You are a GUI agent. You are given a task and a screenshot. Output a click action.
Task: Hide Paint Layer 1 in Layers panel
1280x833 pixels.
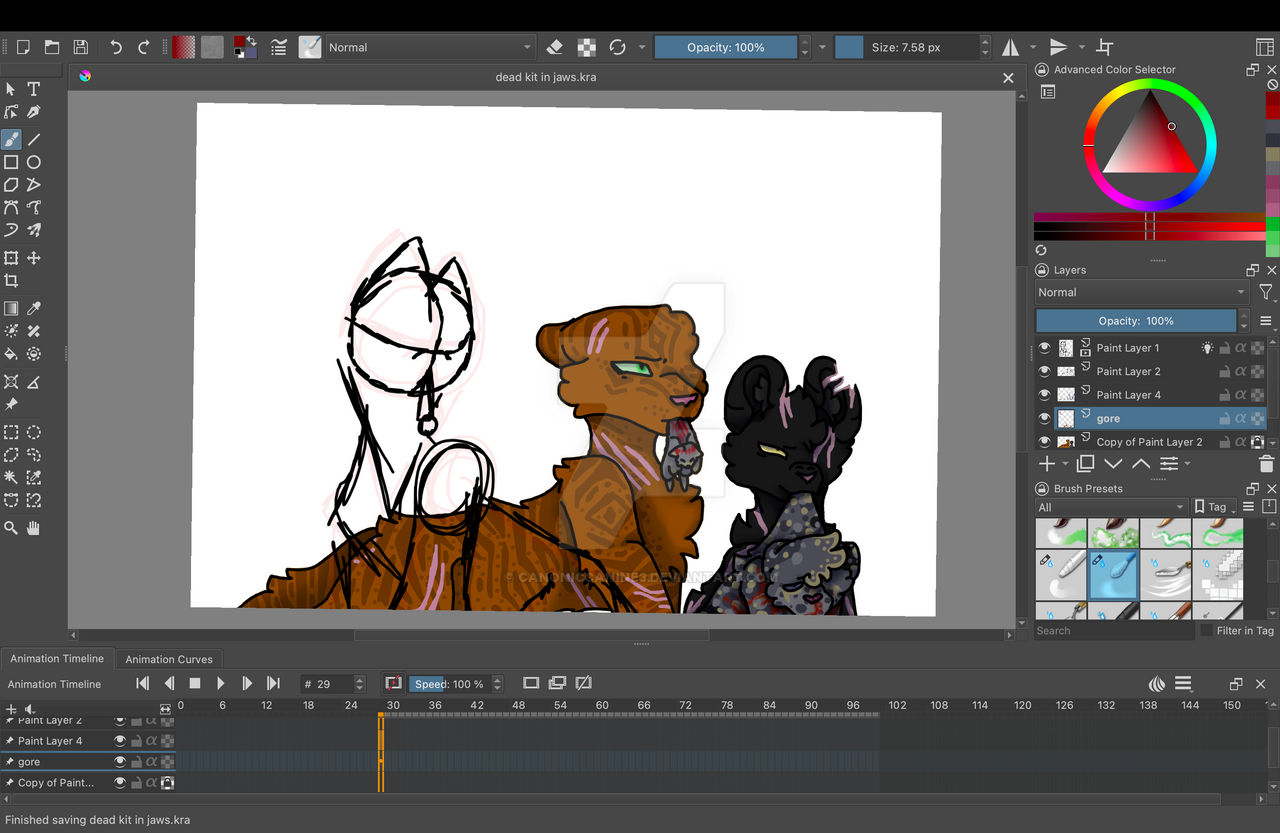pyautogui.click(x=1045, y=348)
